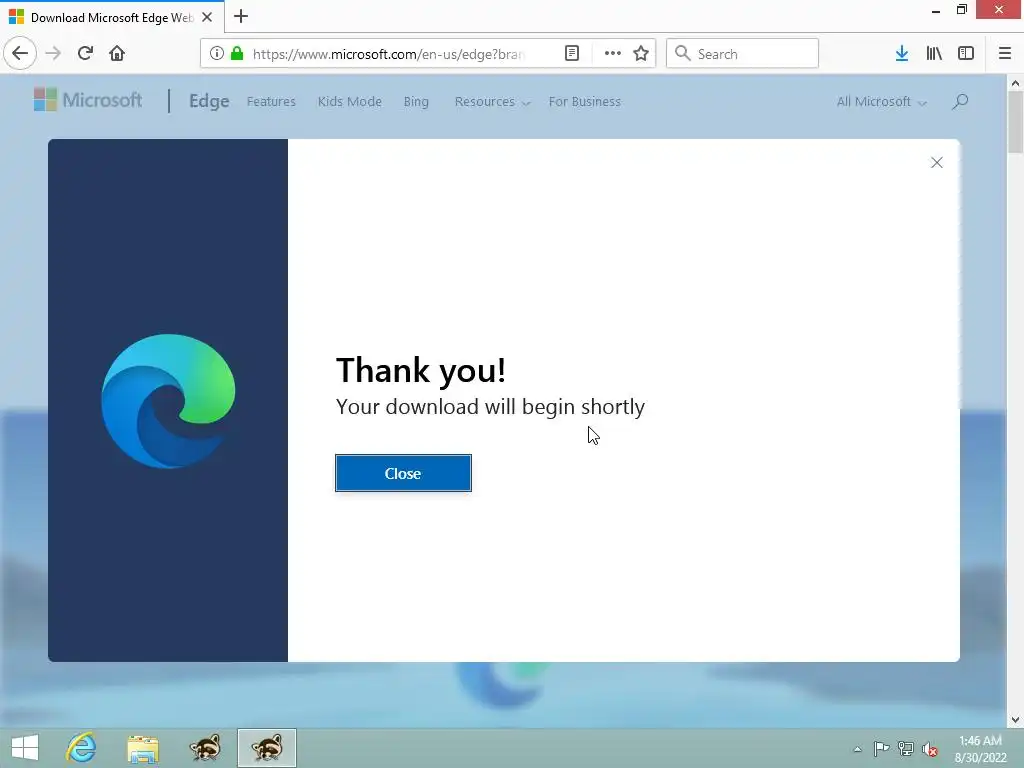Click the green secure connection padlock
The image size is (1024, 768).
[237, 54]
